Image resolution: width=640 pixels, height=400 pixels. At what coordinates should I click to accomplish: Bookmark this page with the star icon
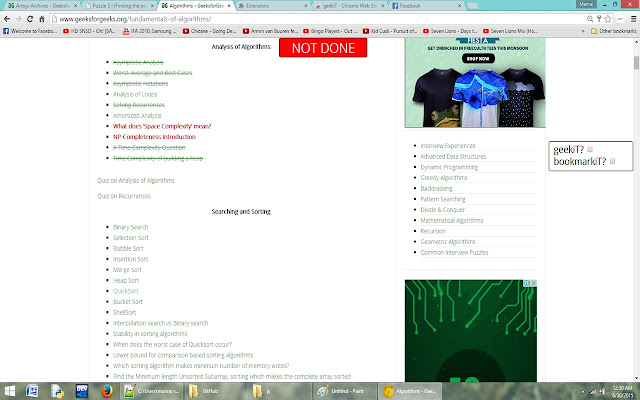[x=608, y=19]
